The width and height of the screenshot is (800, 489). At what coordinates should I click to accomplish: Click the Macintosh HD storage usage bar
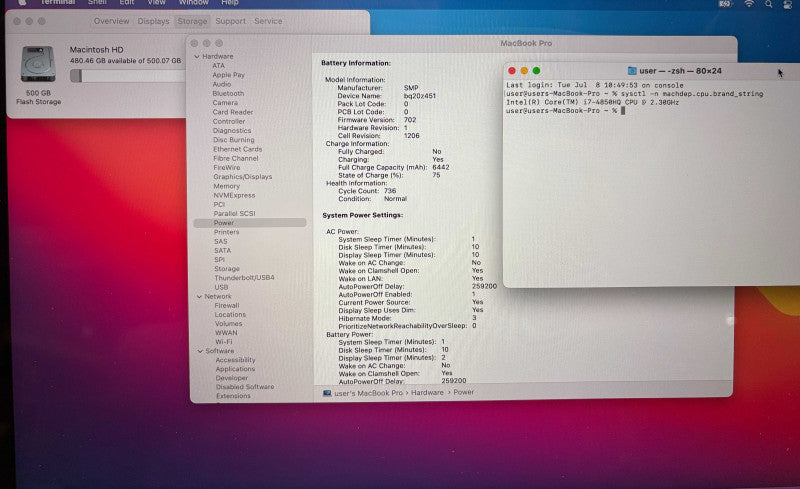(x=128, y=76)
